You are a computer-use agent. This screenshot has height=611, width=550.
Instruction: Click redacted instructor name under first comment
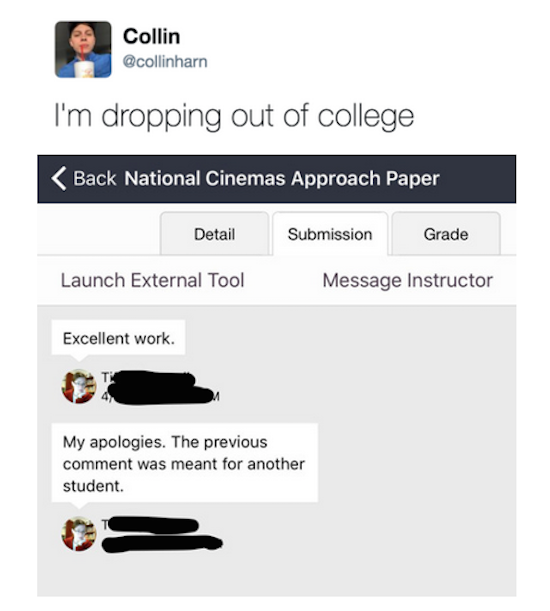150,378
